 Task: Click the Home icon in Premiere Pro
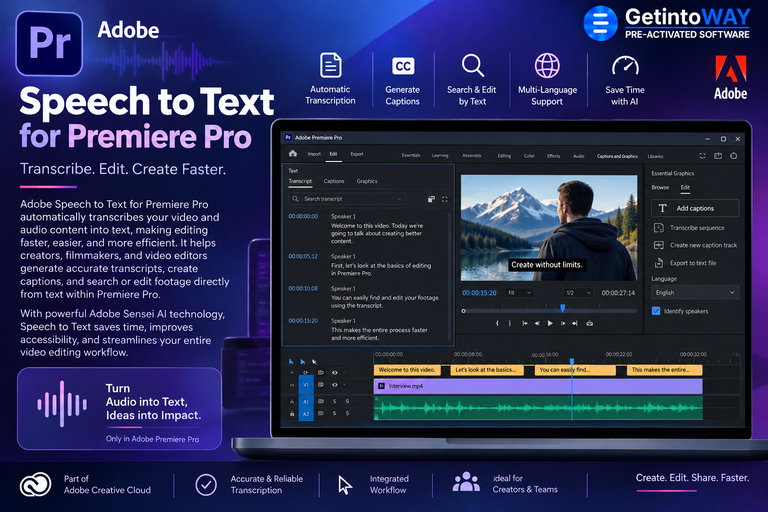(x=293, y=154)
